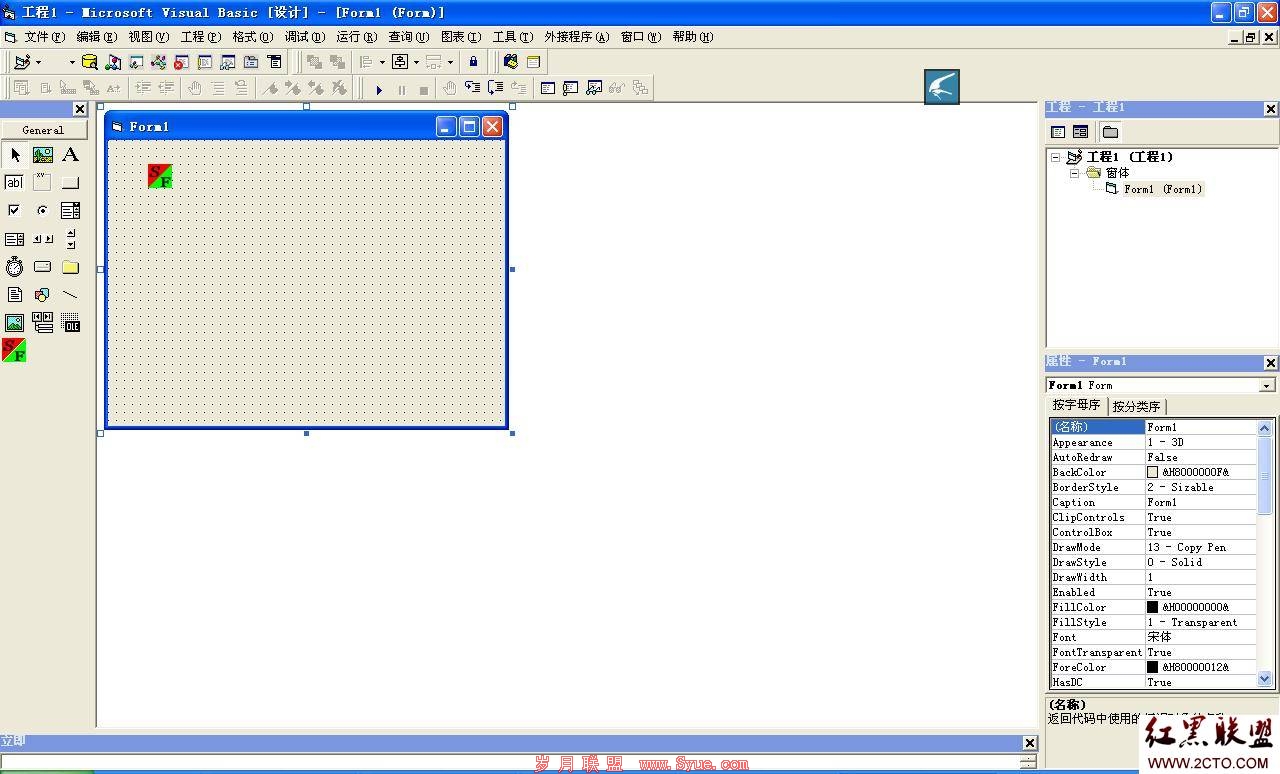
Task: Select the PictureBox control tool
Action: coord(42,155)
